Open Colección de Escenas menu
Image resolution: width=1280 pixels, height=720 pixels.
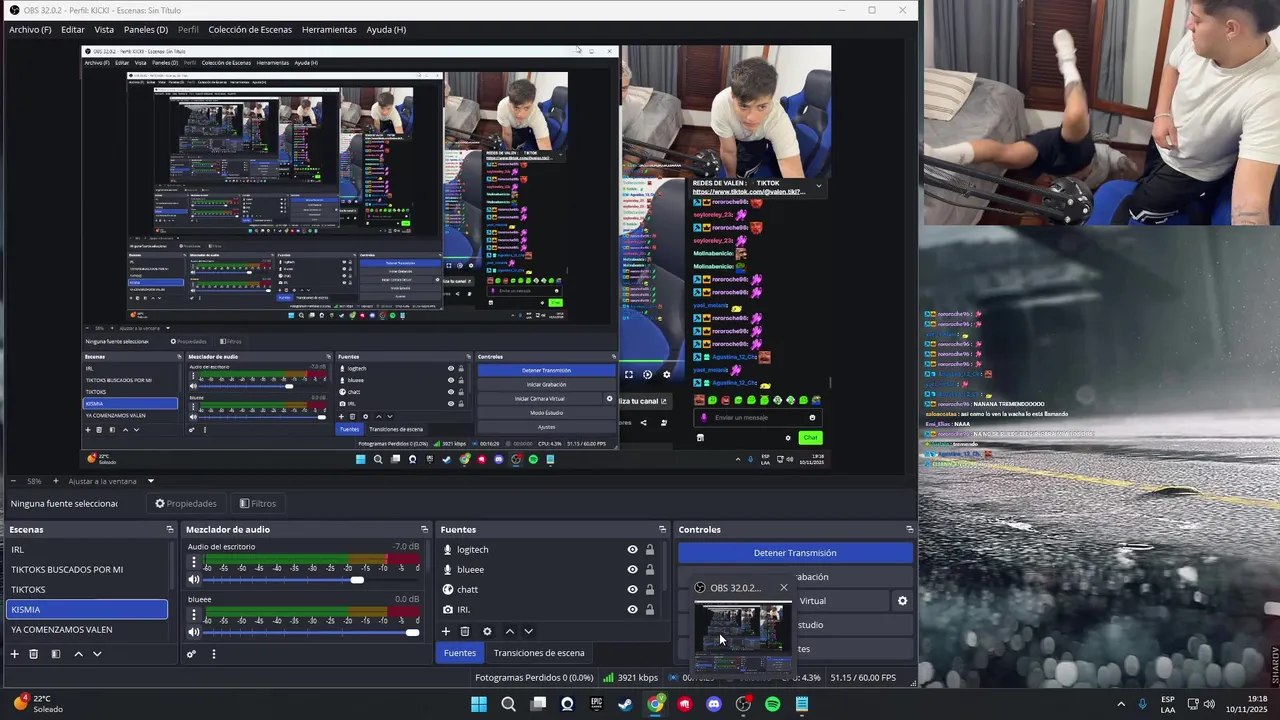click(x=250, y=29)
